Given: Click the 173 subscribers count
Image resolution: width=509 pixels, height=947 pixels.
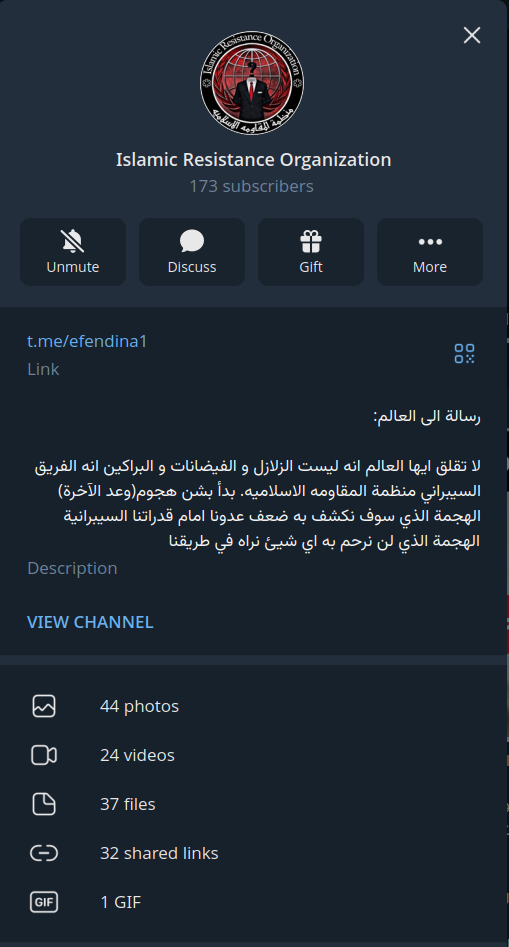Looking at the screenshot, I should pyautogui.click(x=252, y=186).
